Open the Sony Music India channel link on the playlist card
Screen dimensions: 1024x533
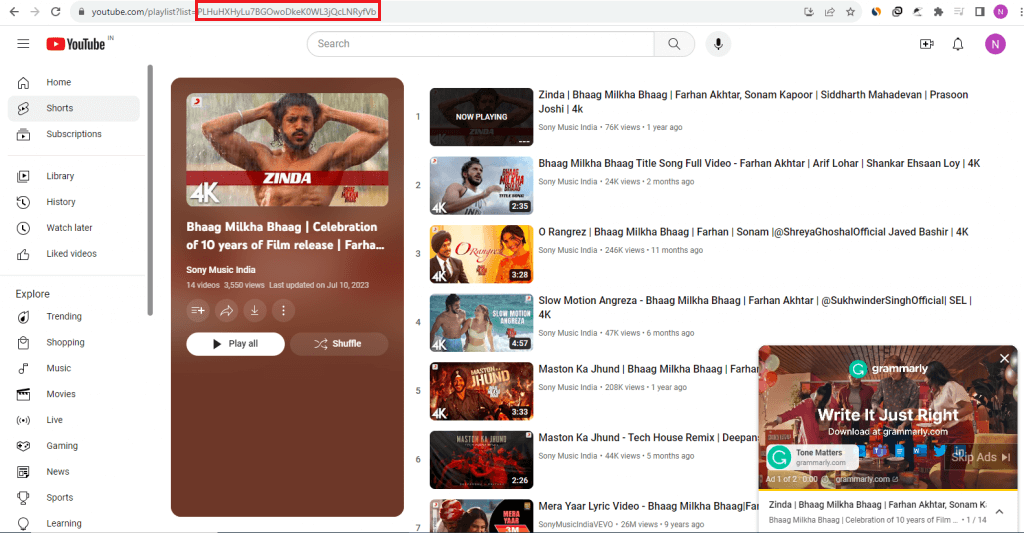point(221,270)
